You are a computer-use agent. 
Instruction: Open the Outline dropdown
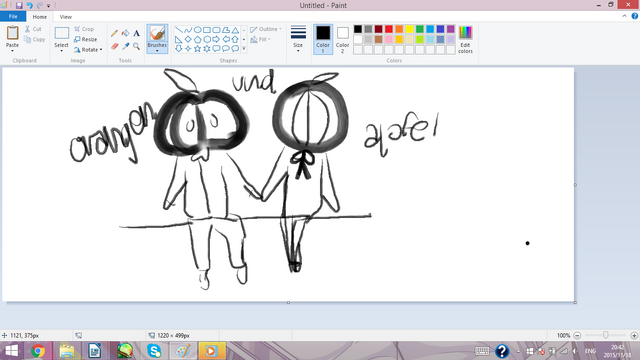click(x=266, y=29)
